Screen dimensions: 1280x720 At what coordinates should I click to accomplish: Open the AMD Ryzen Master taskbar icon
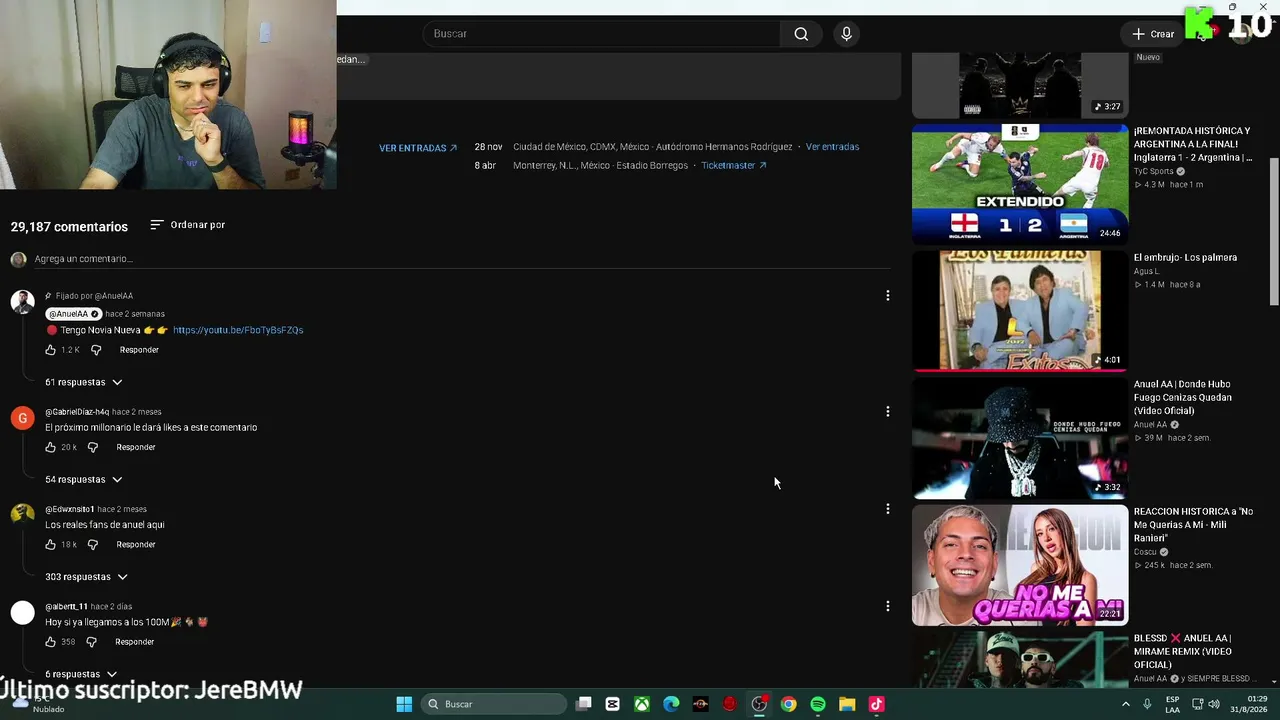pyautogui.click(x=700, y=704)
